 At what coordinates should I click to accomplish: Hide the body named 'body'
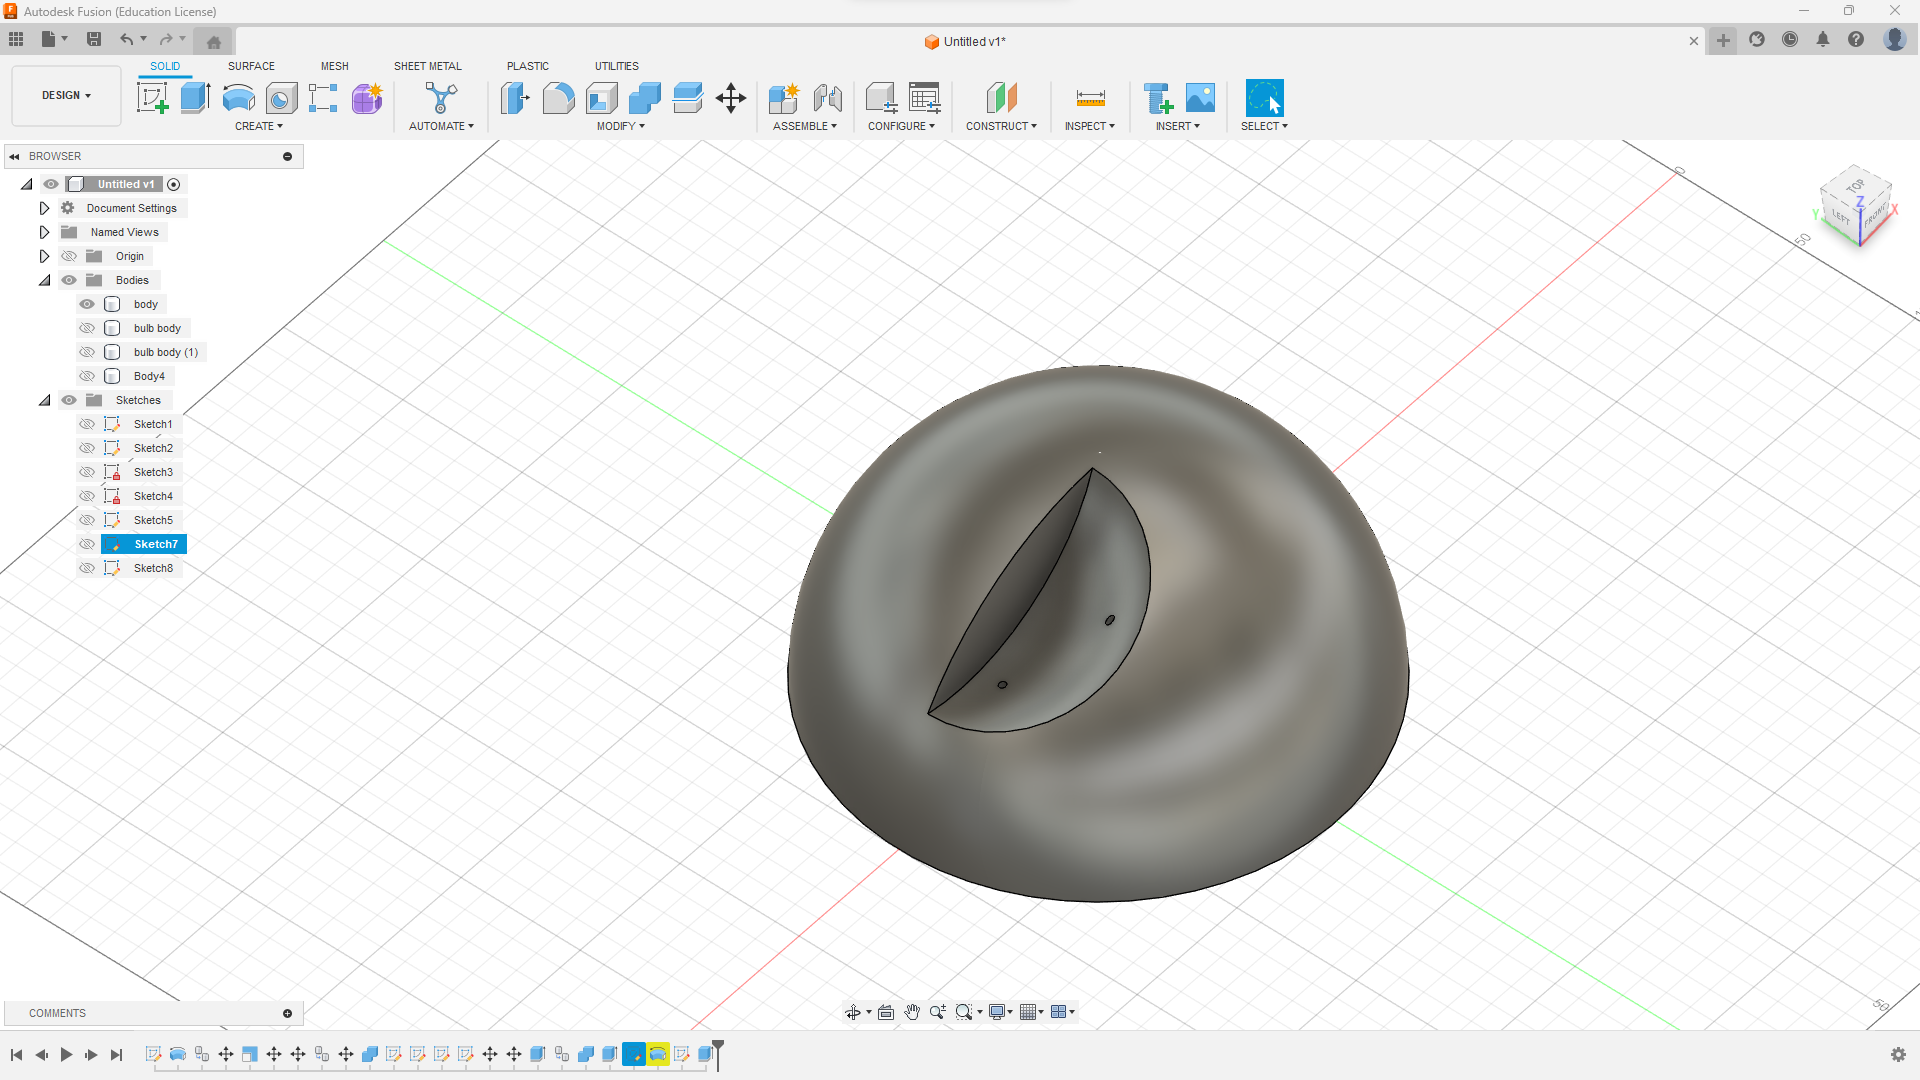pyautogui.click(x=88, y=304)
